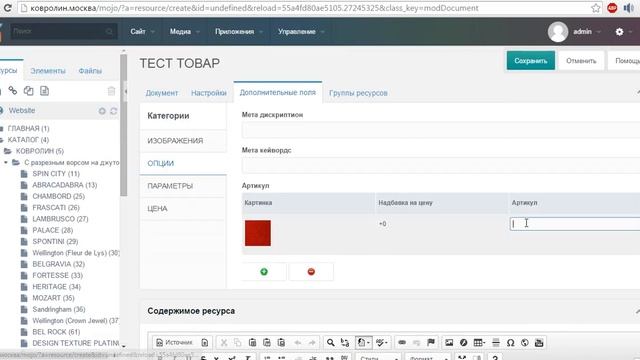Open the ABRACADABRA (13) resource

click(64, 185)
